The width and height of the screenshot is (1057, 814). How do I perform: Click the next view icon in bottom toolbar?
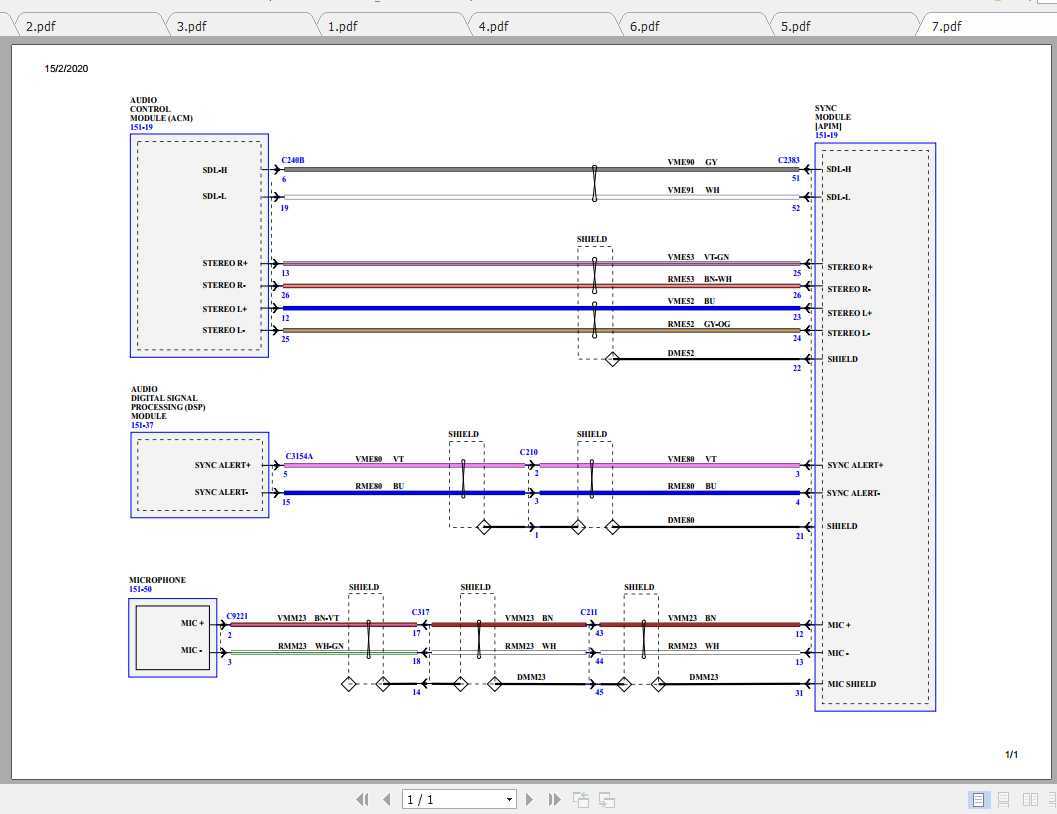point(607,799)
